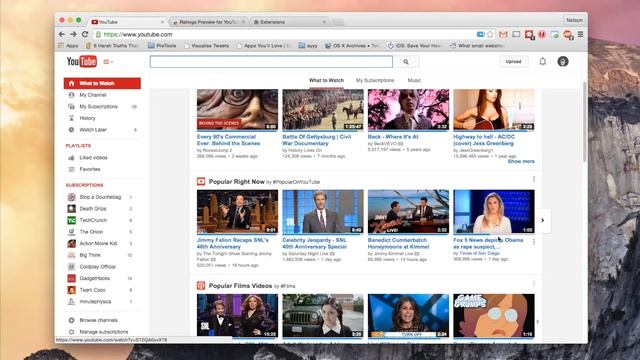The height and width of the screenshot is (360, 640).
Task: Open ProTools bookmark folder
Action: (x=162, y=46)
